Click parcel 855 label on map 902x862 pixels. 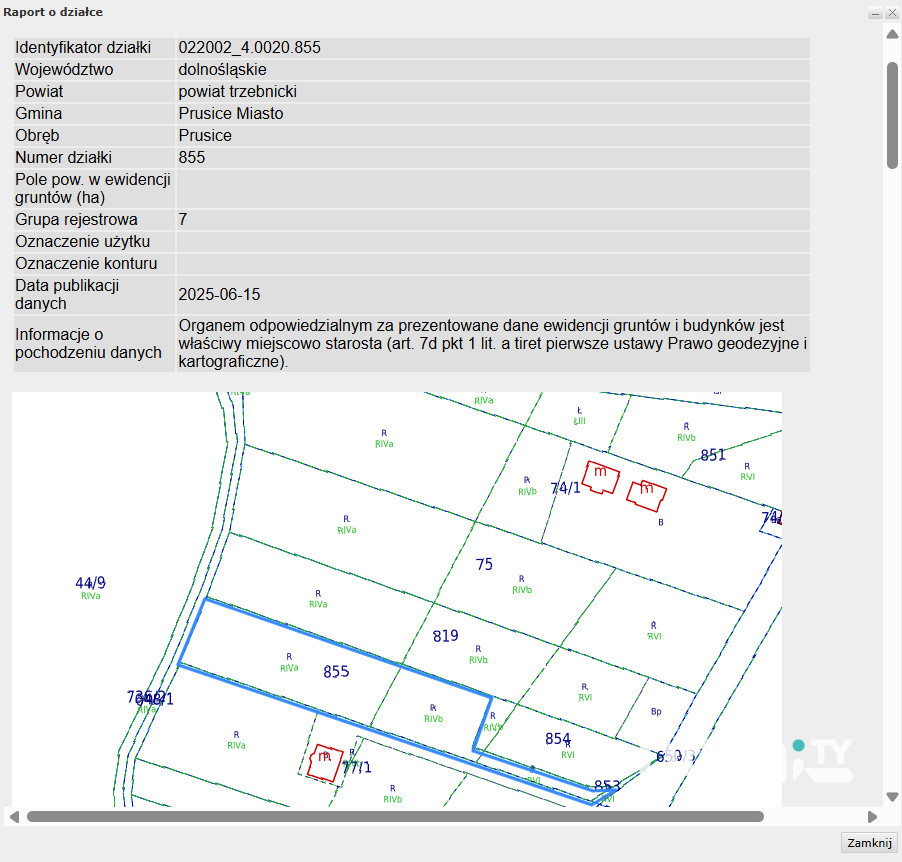click(336, 672)
